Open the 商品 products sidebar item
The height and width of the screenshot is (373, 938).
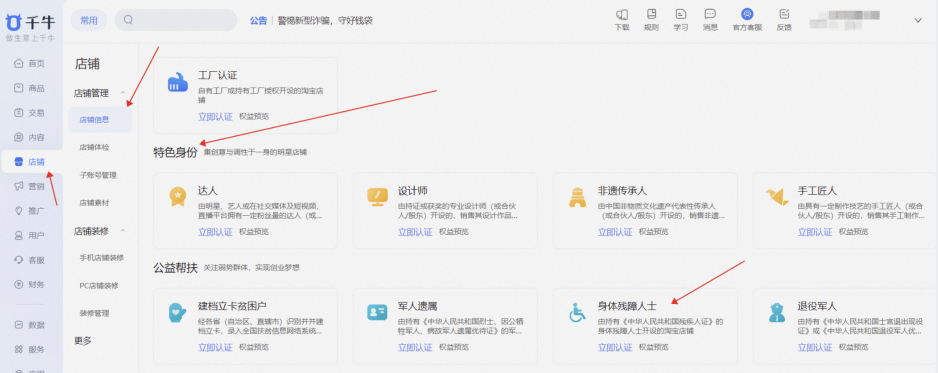(x=30, y=88)
